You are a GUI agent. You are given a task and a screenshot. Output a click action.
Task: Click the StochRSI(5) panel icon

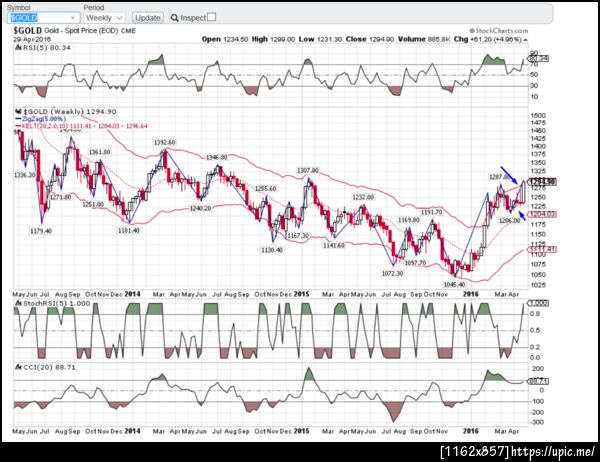pyautogui.click(x=18, y=303)
